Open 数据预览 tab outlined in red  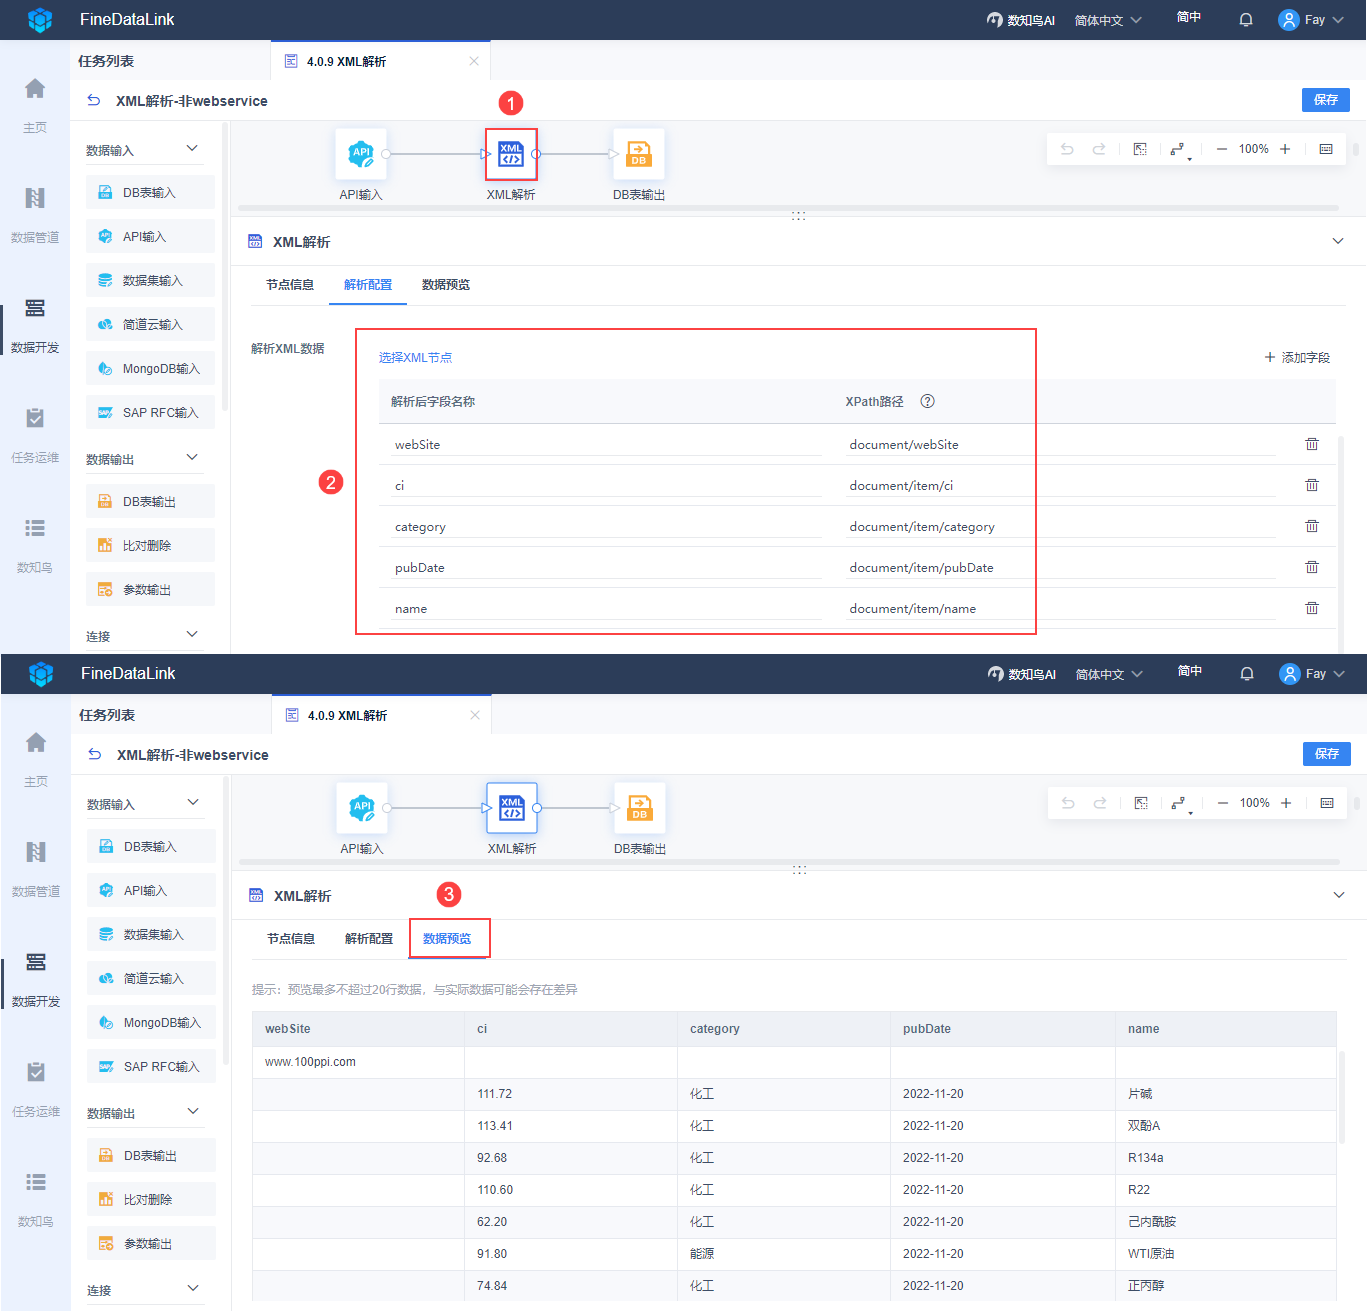coord(447,938)
